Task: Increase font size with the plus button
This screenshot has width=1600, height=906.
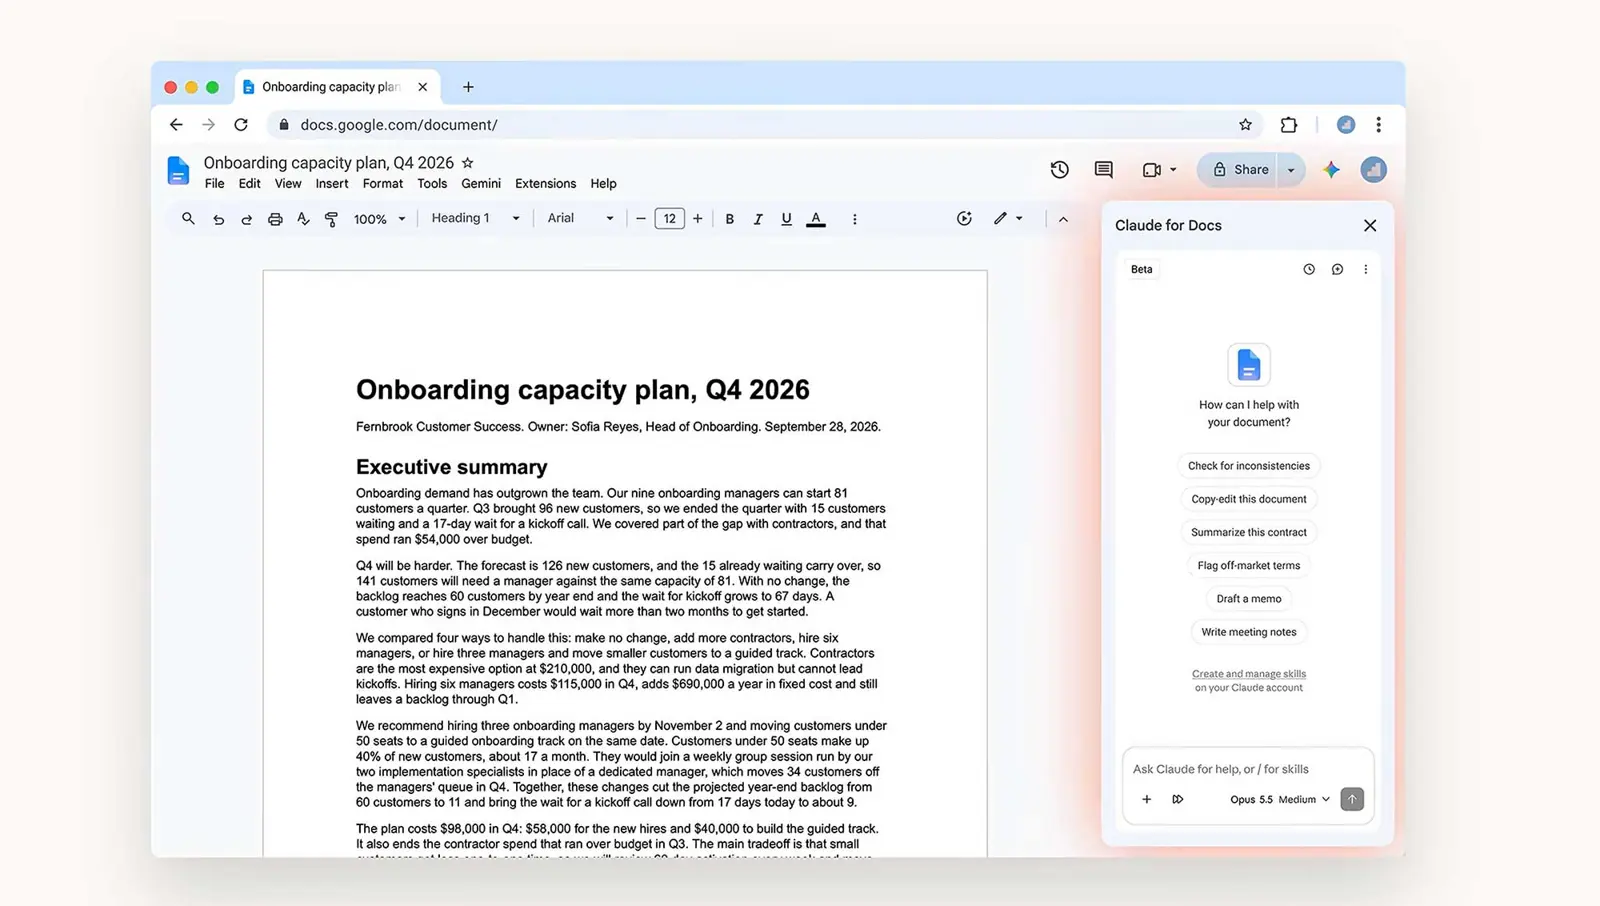Action: click(698, 219)
